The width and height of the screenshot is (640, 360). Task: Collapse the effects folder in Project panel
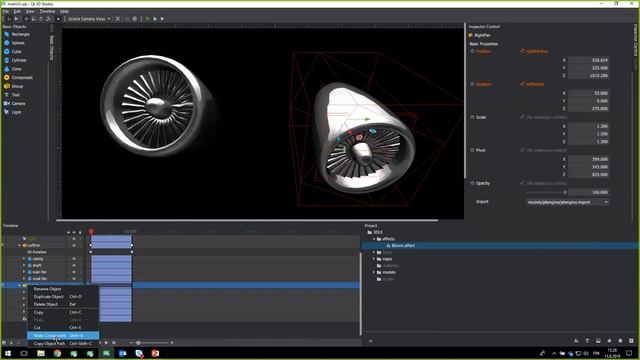tap(374, 239)
